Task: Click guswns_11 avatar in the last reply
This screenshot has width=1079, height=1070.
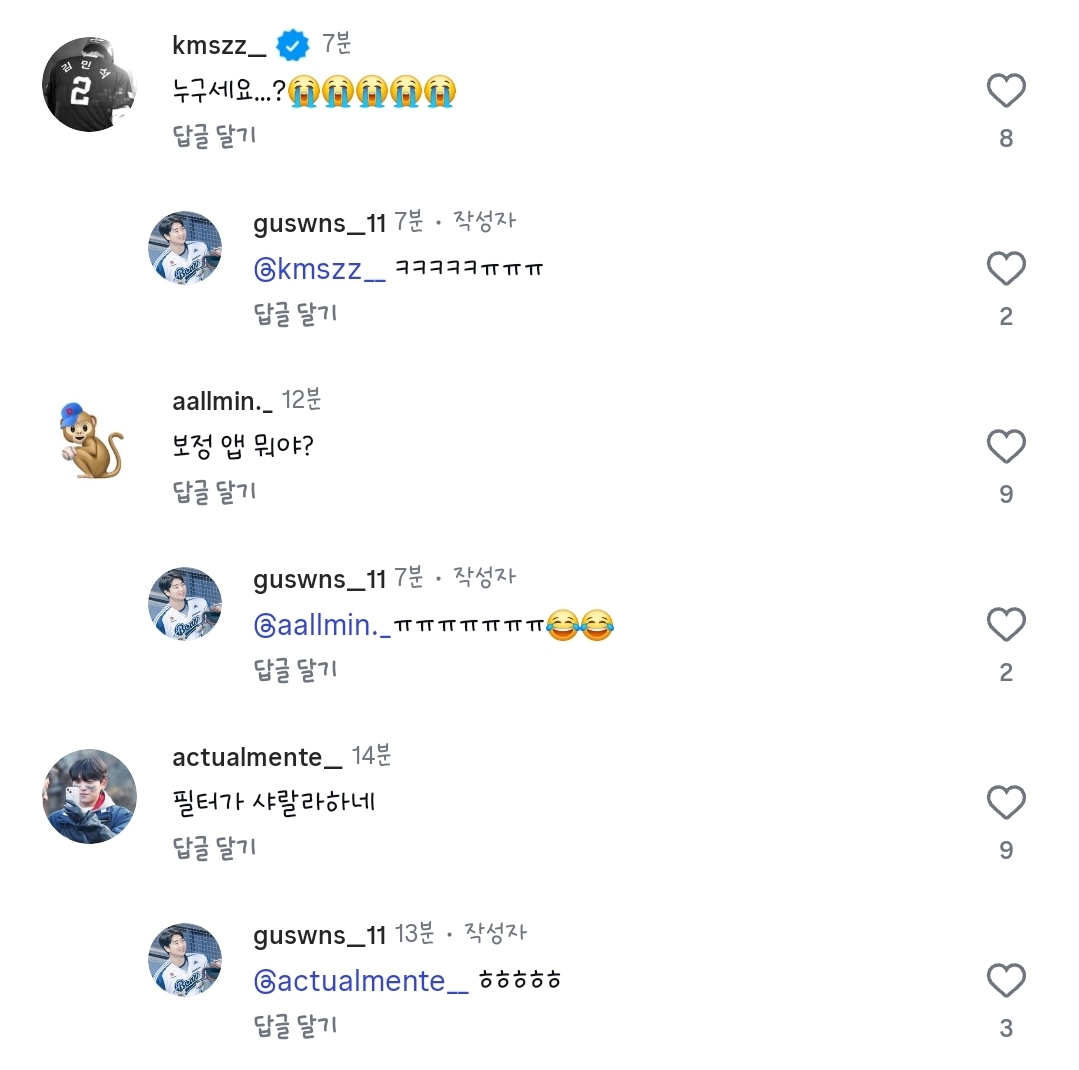Action: (185, 959)
